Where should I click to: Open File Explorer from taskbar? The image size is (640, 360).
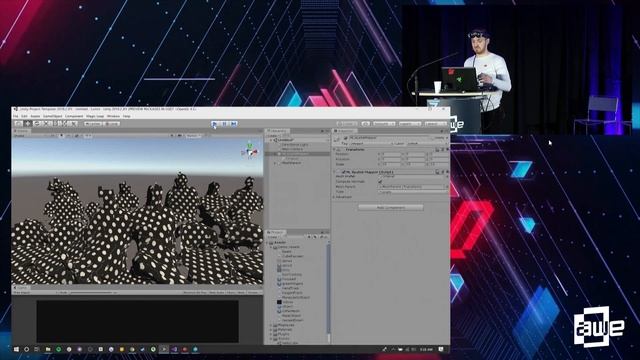click(48, 349)
